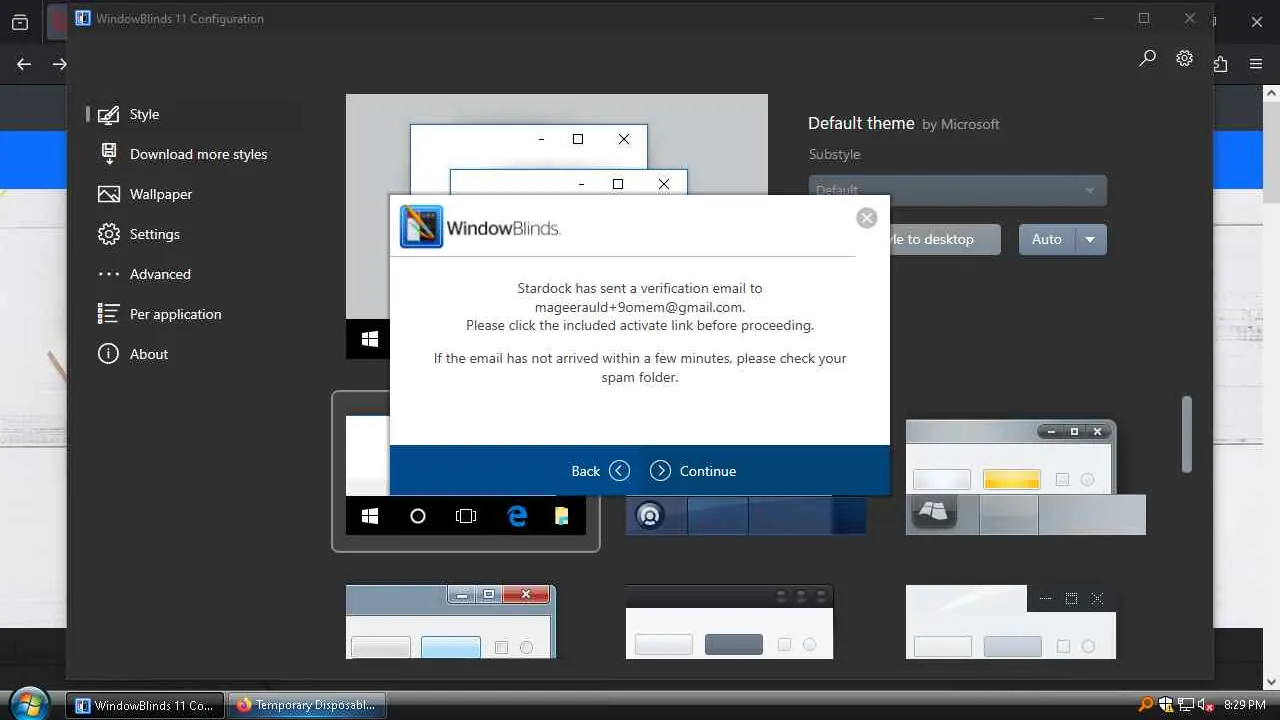Open the Per application list icon
1280x720 pixels.
(109, 314)
